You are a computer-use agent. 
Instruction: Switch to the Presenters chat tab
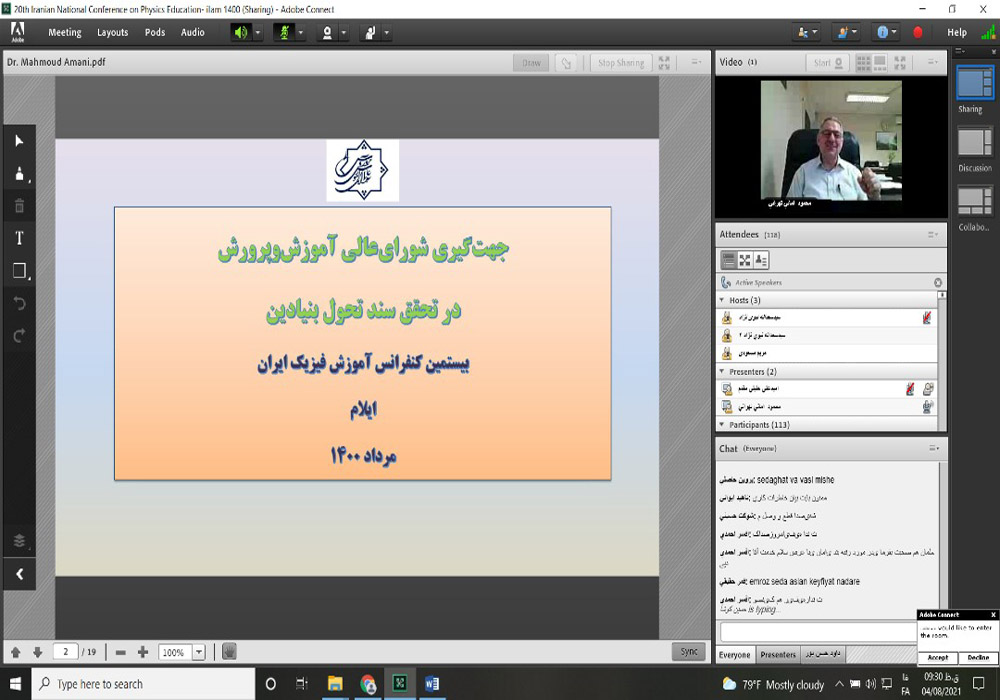click(778, 655)
